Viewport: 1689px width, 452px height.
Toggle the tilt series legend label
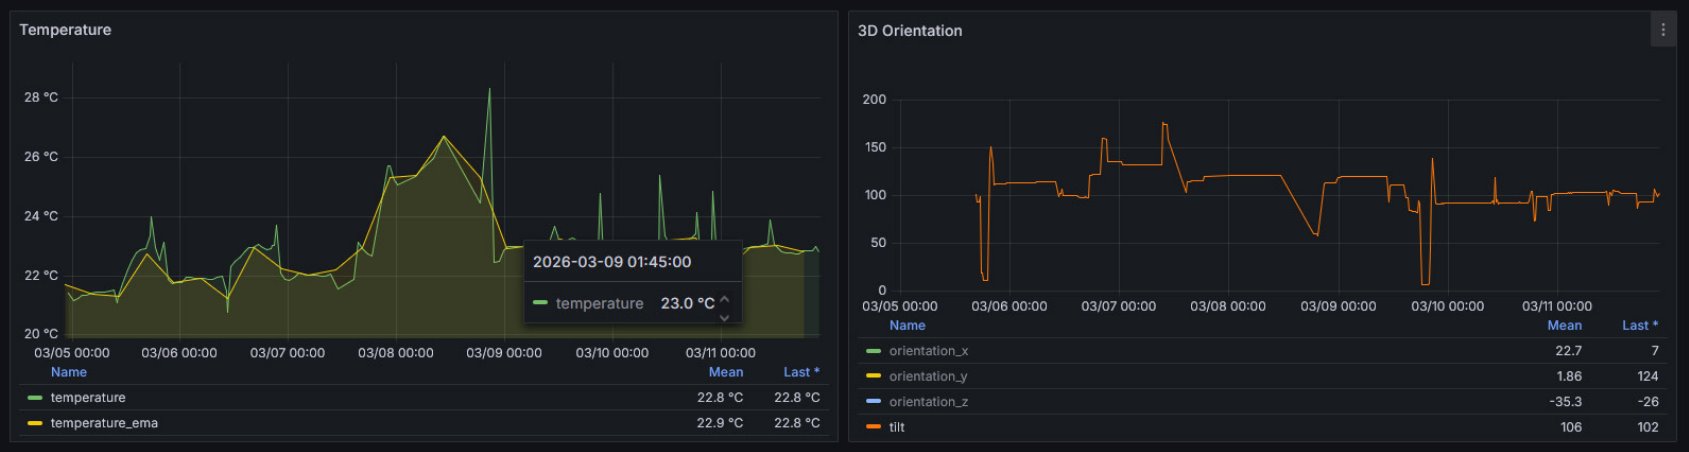897,427
